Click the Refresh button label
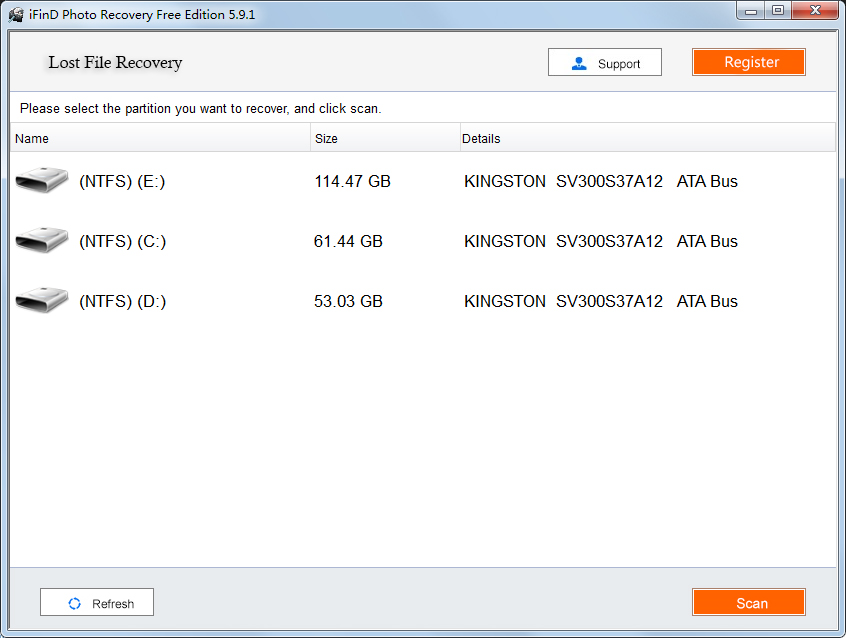Screen dimensions: 846x638 [112, 603]
